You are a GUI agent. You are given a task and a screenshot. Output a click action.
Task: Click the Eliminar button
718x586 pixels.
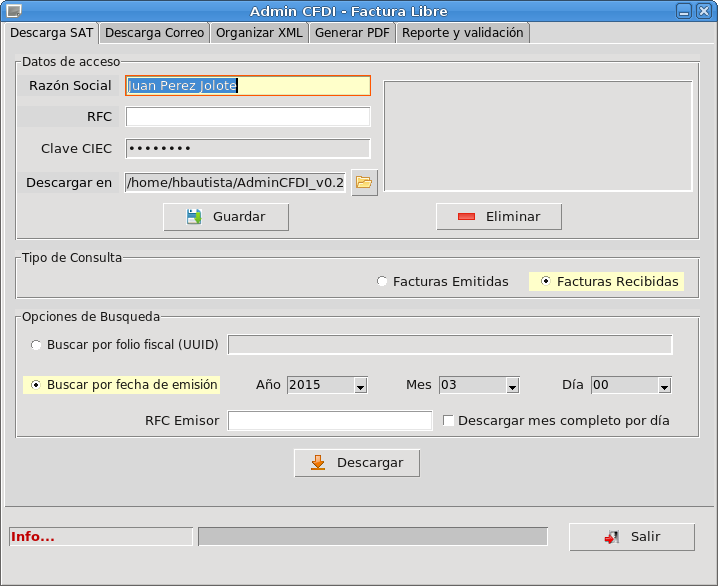pyautogui.click(x=499, y=217)
